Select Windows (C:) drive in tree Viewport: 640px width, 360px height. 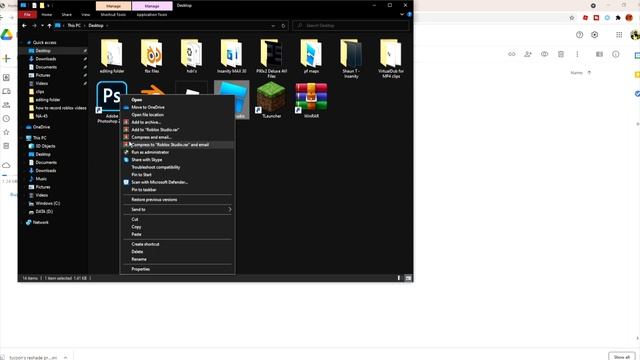(47, 203)
